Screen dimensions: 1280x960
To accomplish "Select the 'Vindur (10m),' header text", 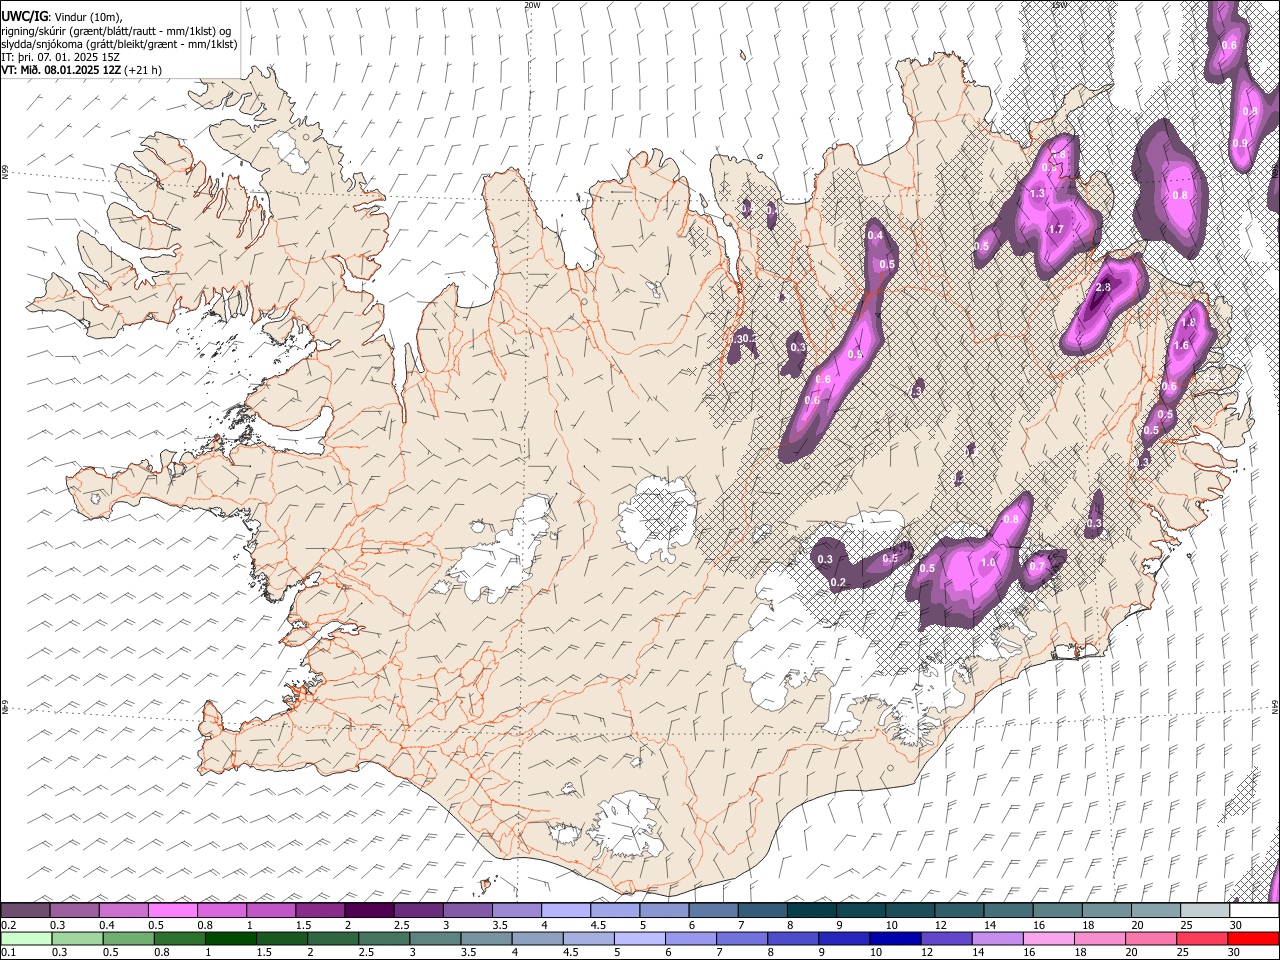I will pos(88,17).
